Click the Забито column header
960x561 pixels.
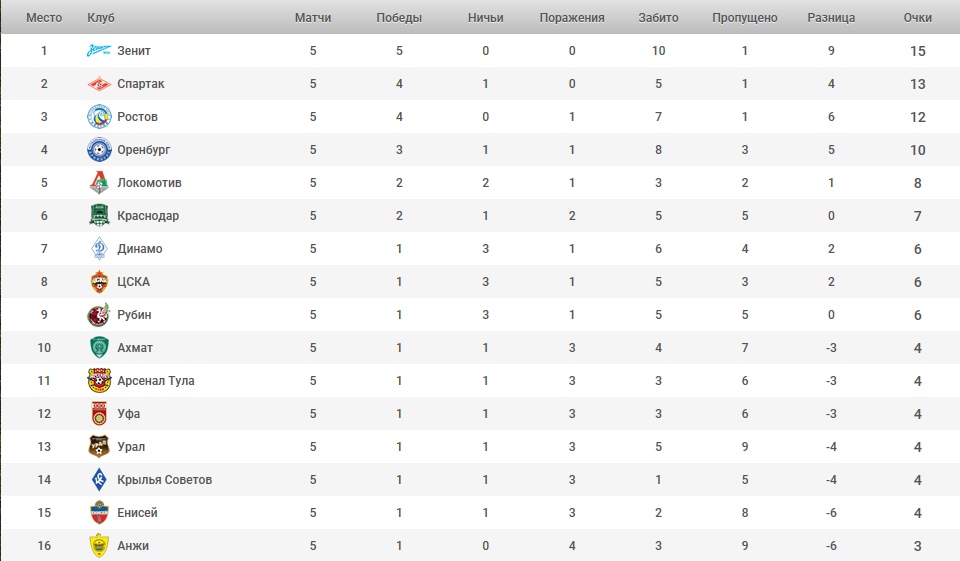point(658,18)
